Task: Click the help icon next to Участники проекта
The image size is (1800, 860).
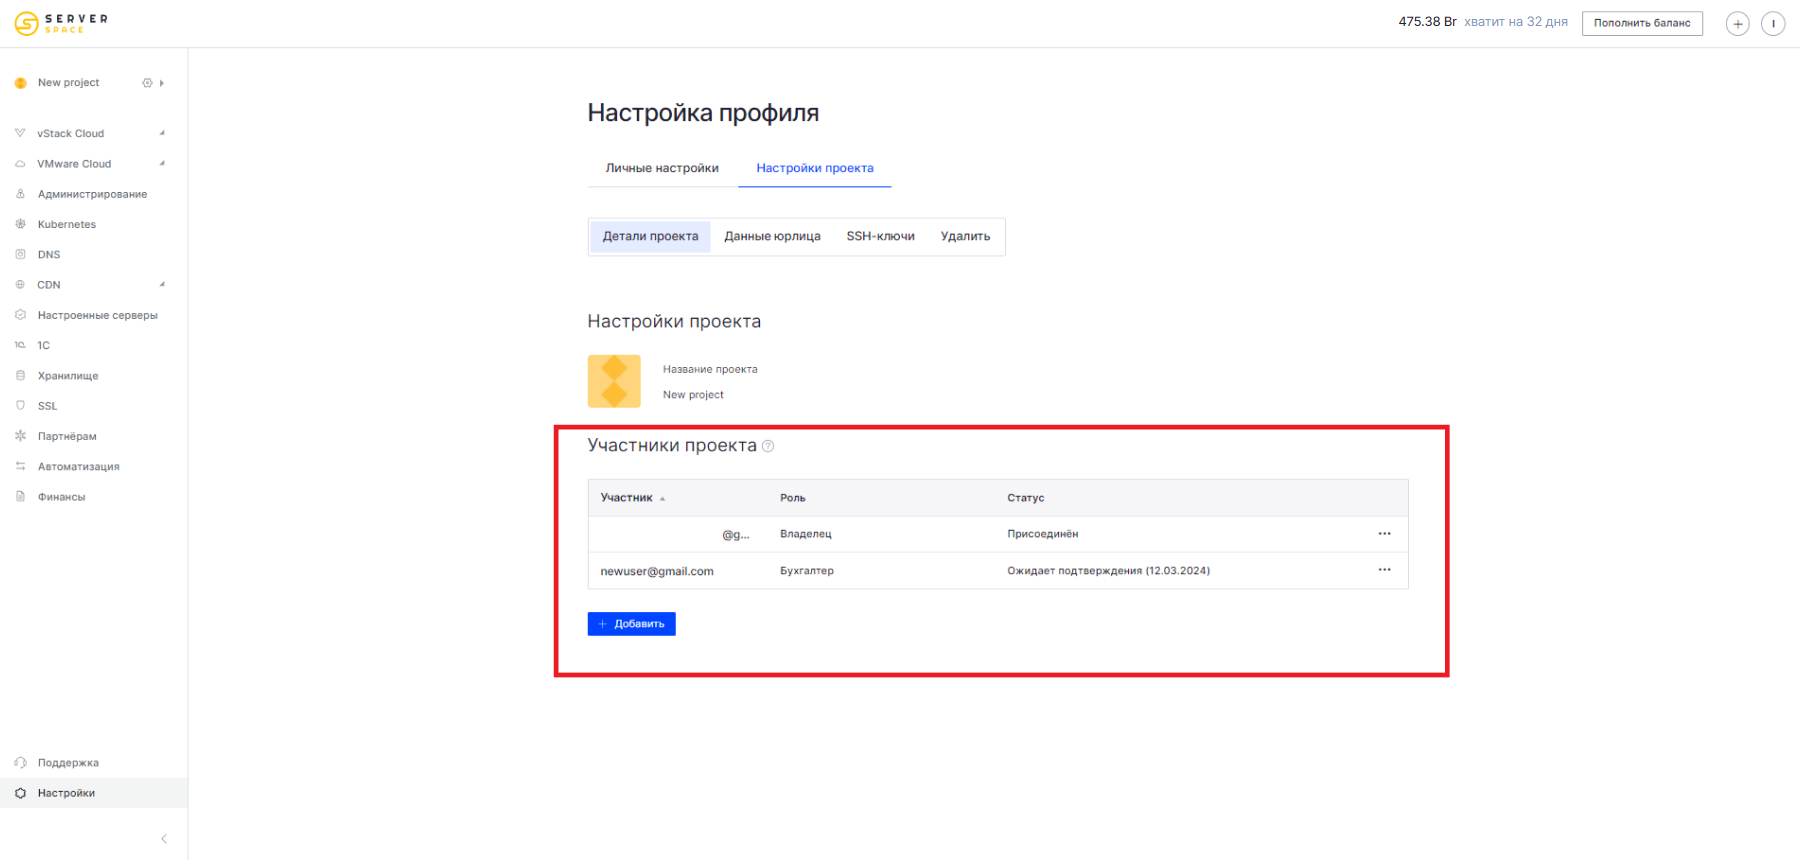Action: [768, 447]
